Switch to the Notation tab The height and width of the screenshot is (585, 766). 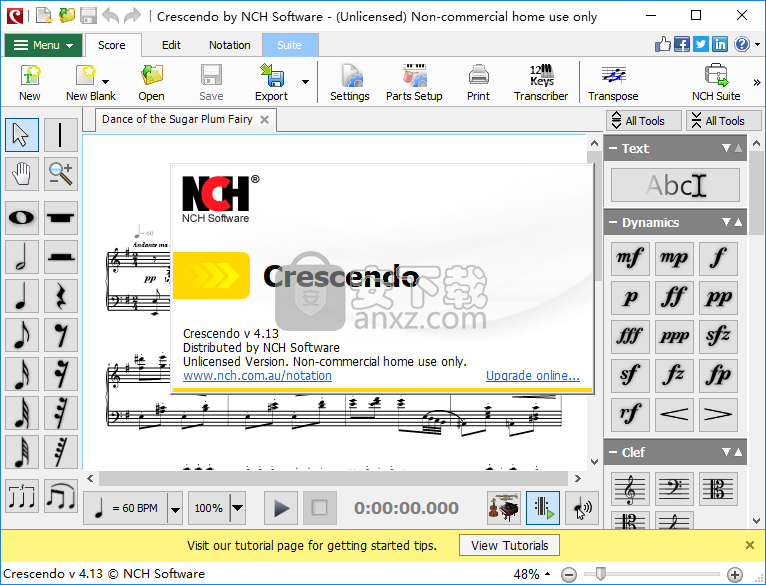[x=230, y=45]
